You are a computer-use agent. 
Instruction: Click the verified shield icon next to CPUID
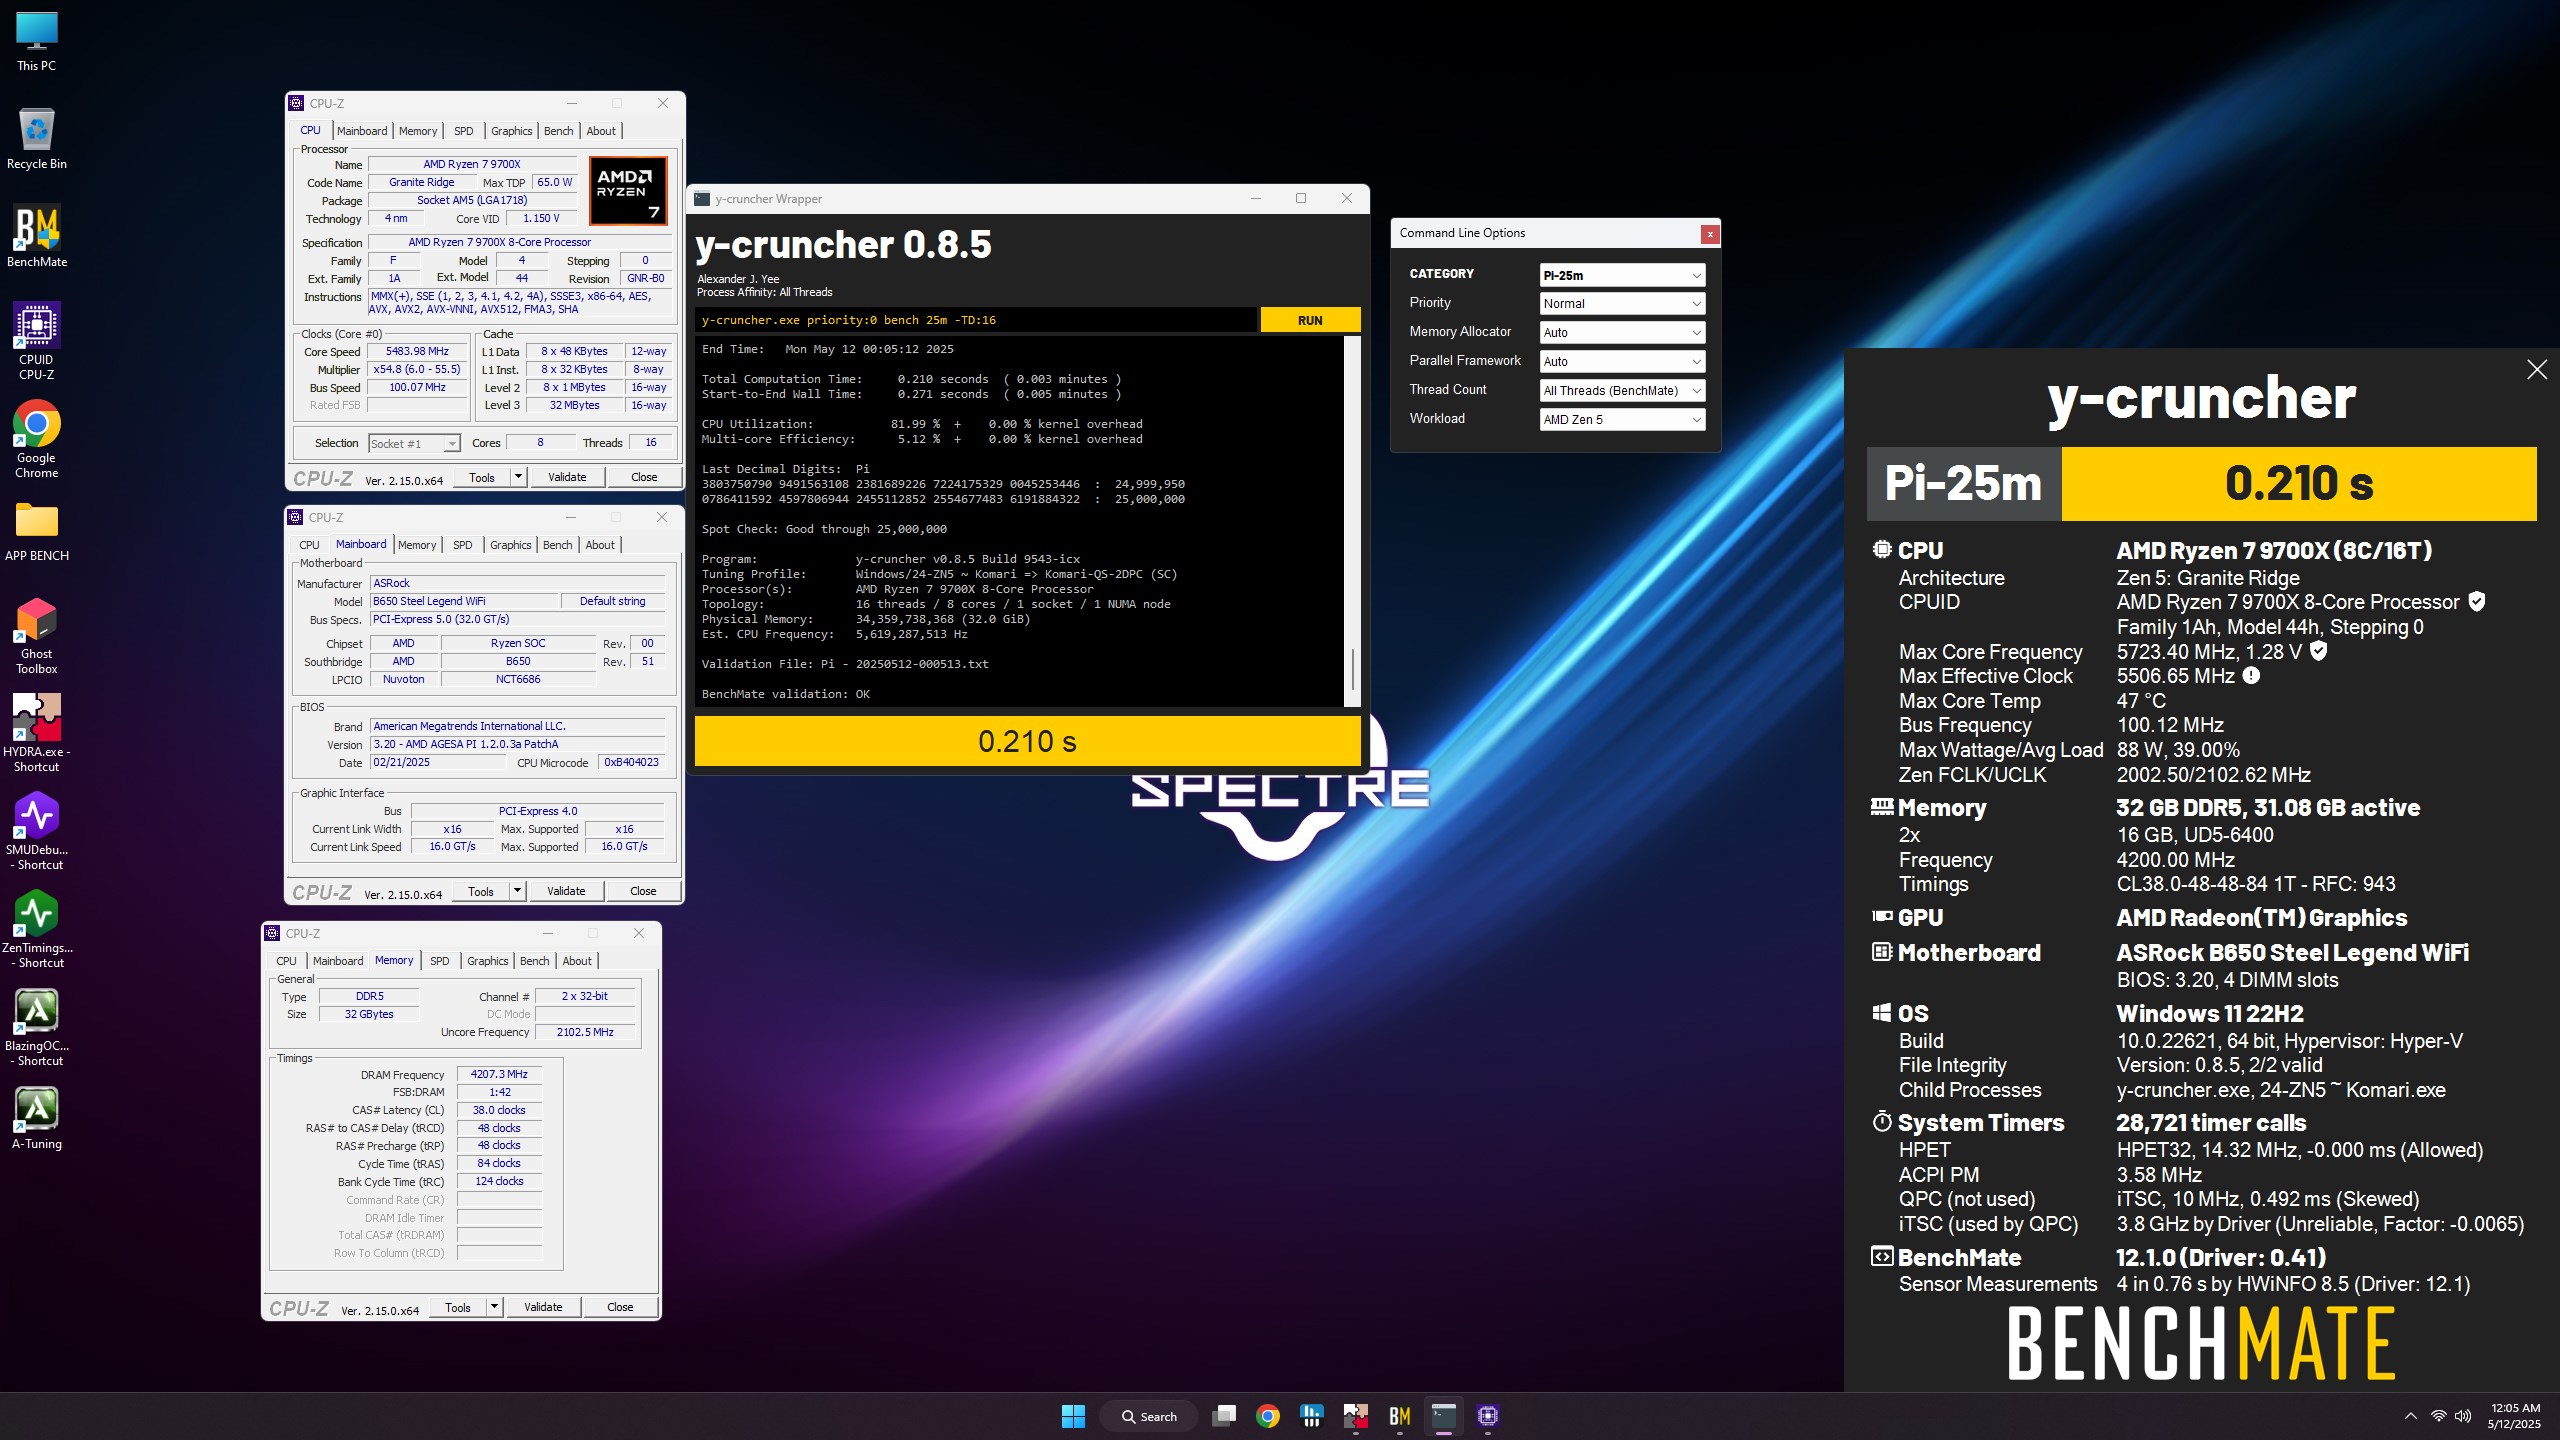pyautogui.click(x=2477, y=602)
